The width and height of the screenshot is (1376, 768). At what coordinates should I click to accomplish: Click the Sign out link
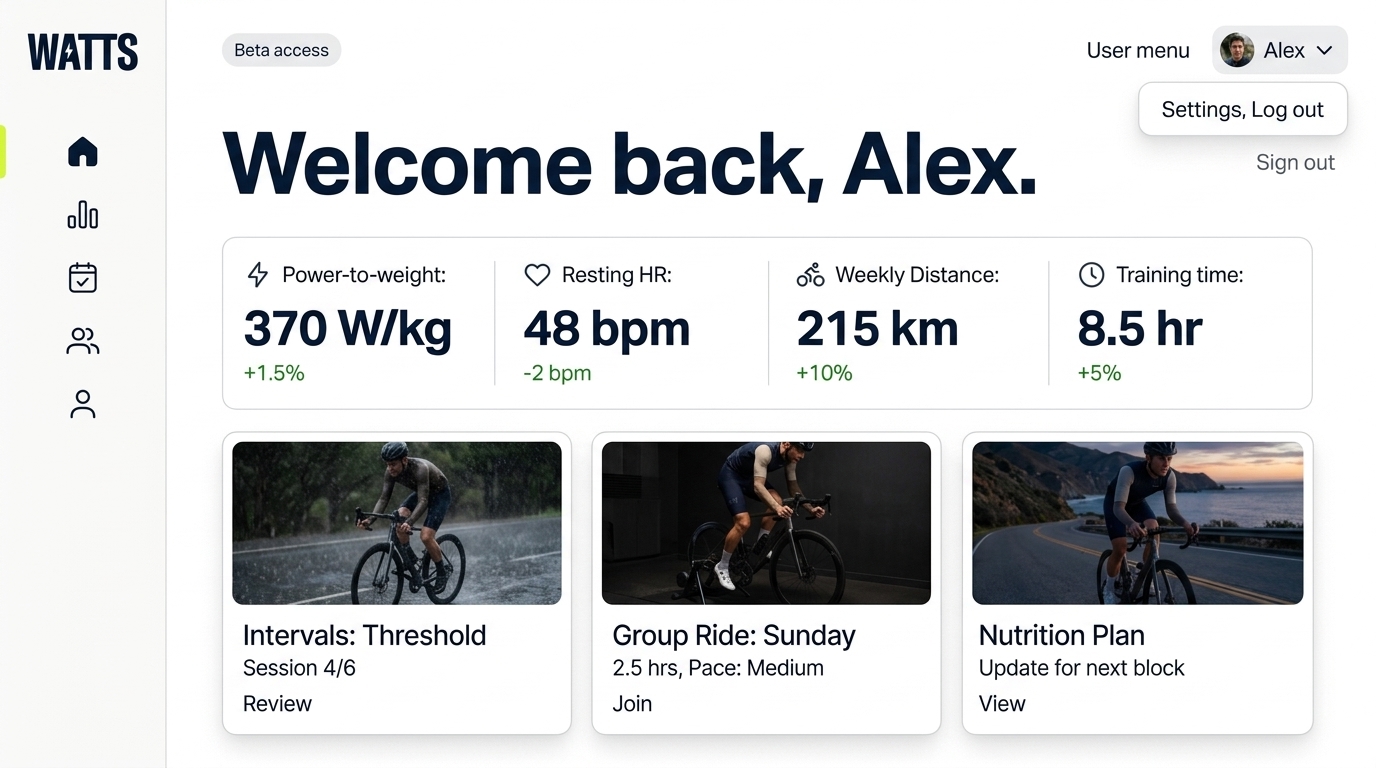point(1295,163)
